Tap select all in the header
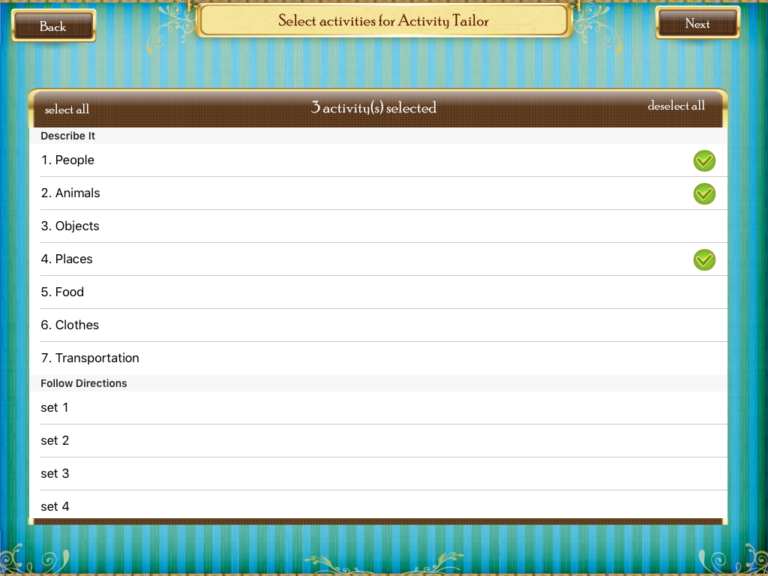 67,109
